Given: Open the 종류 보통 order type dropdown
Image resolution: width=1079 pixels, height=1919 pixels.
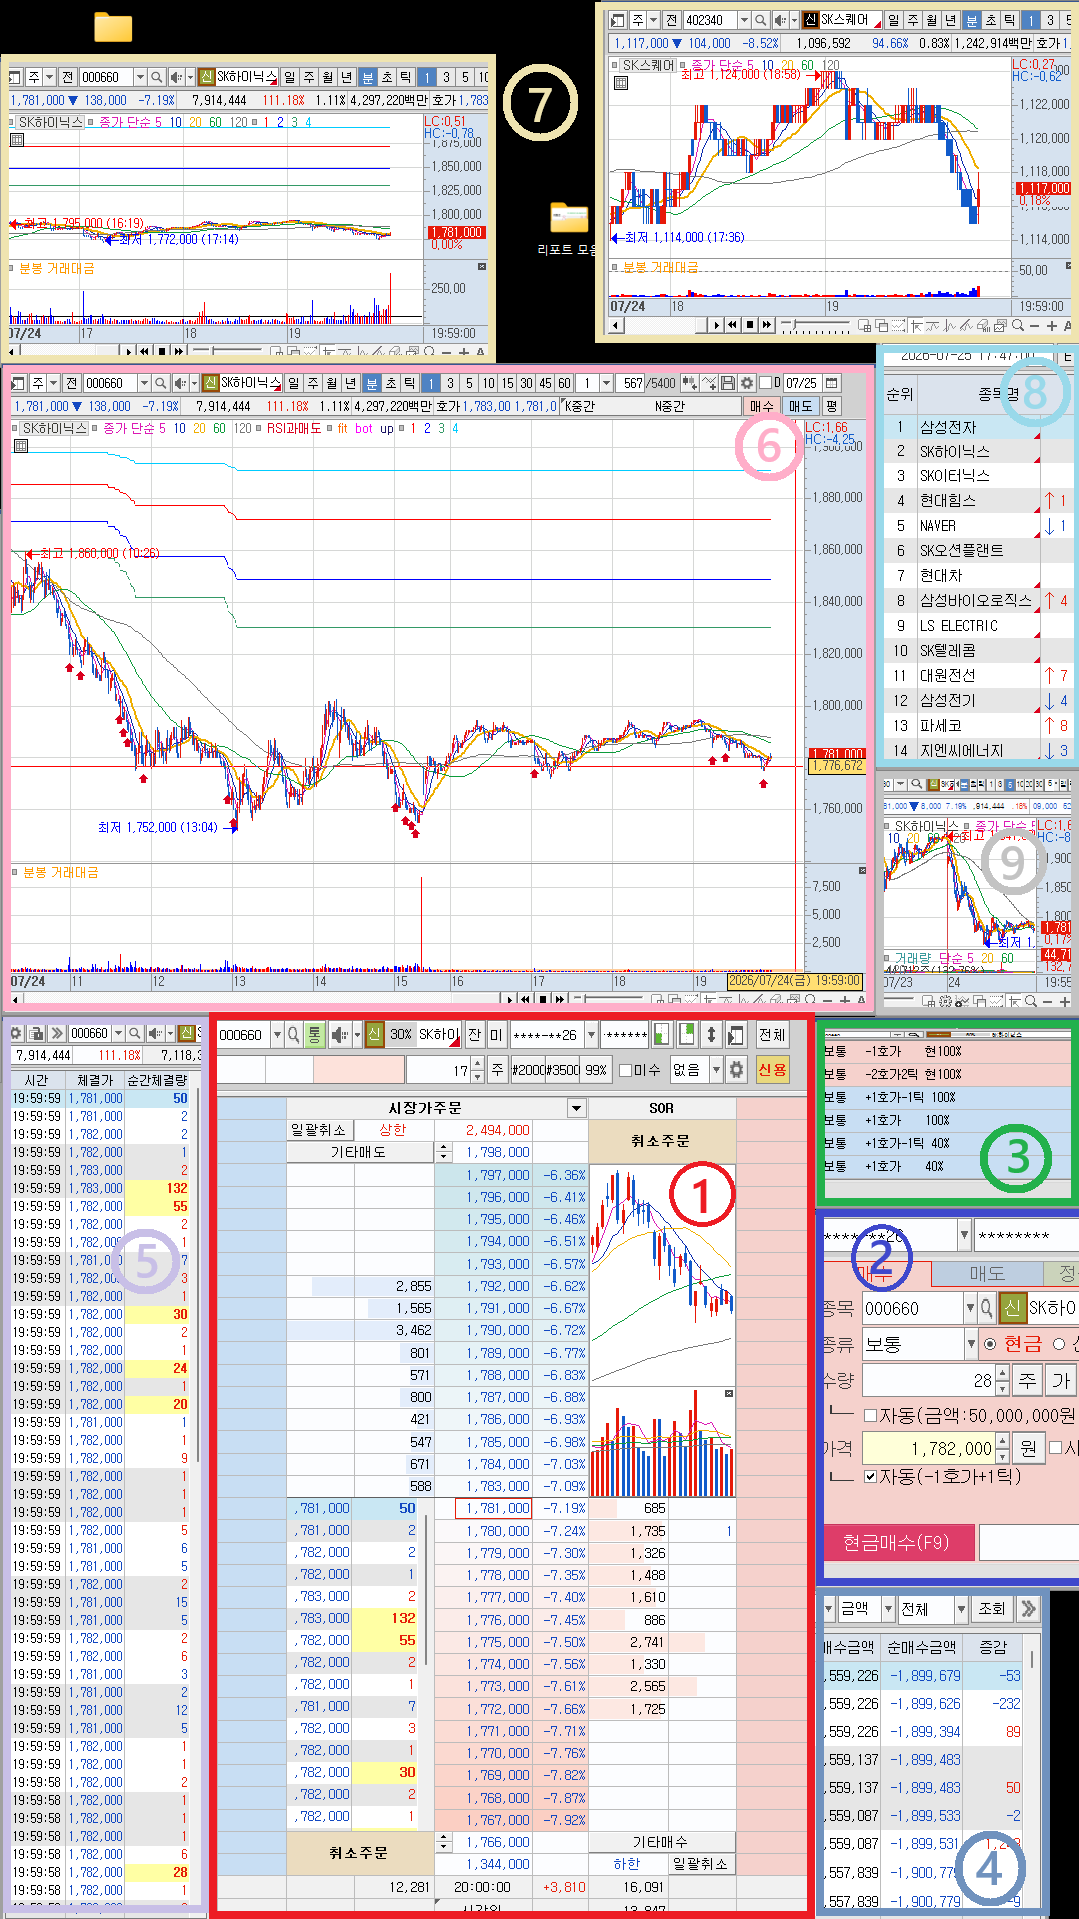Looking at the screenshot, I should click(x=970, y=1344).
